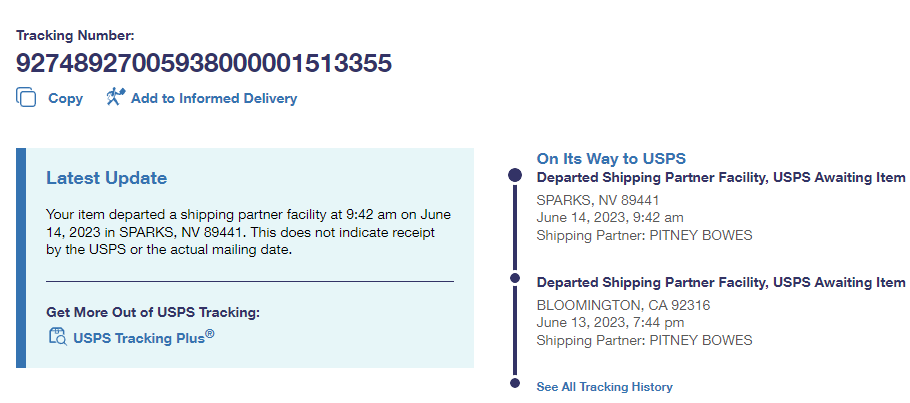Click the On Its Way to USPS heading
910x403 pixels.
(610, 158)
